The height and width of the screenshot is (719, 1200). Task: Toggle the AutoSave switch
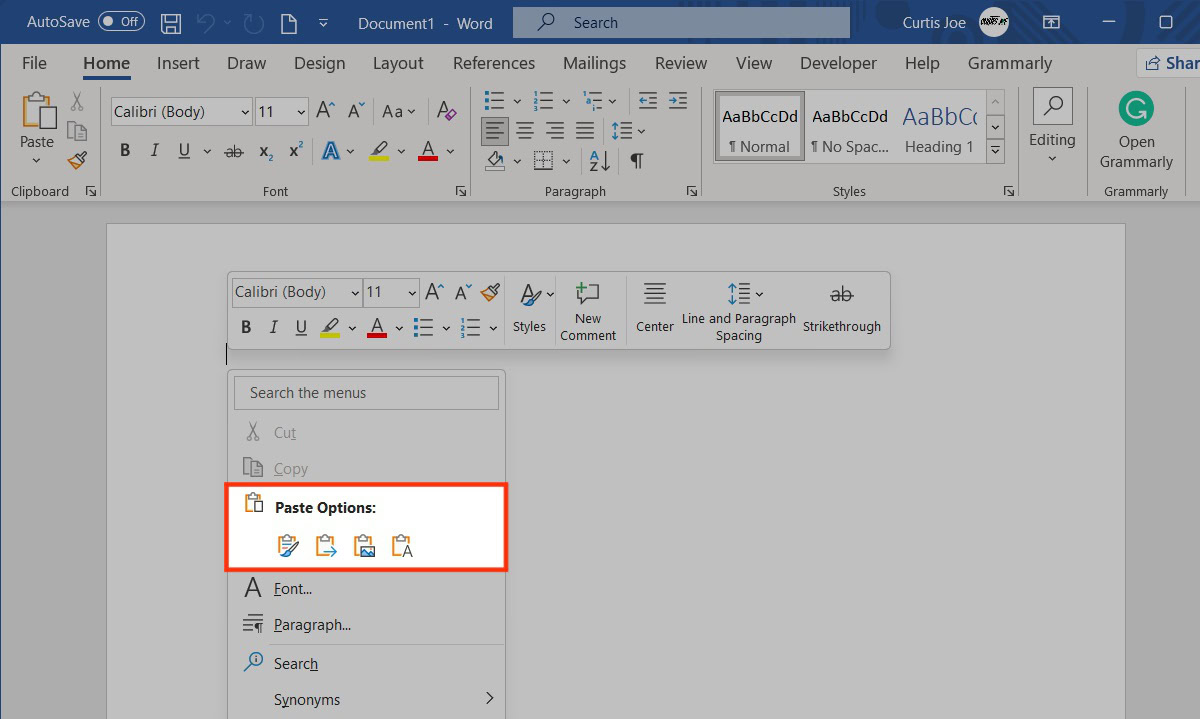coord(121,22)
